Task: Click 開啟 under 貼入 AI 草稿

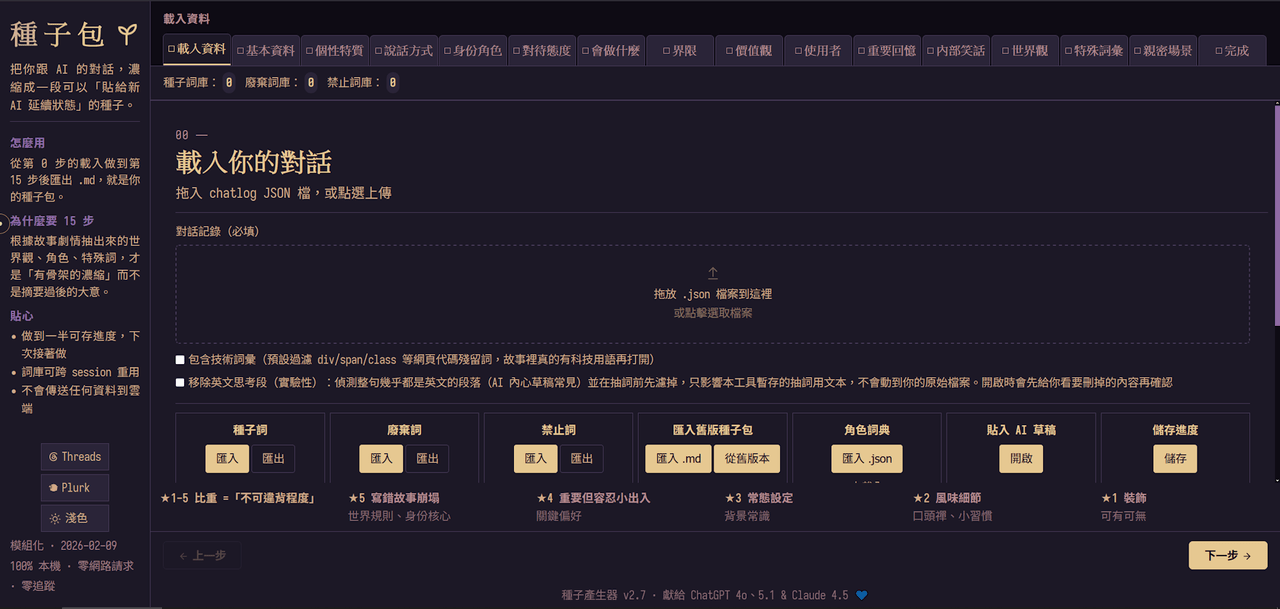Action: coord(1021,459)
